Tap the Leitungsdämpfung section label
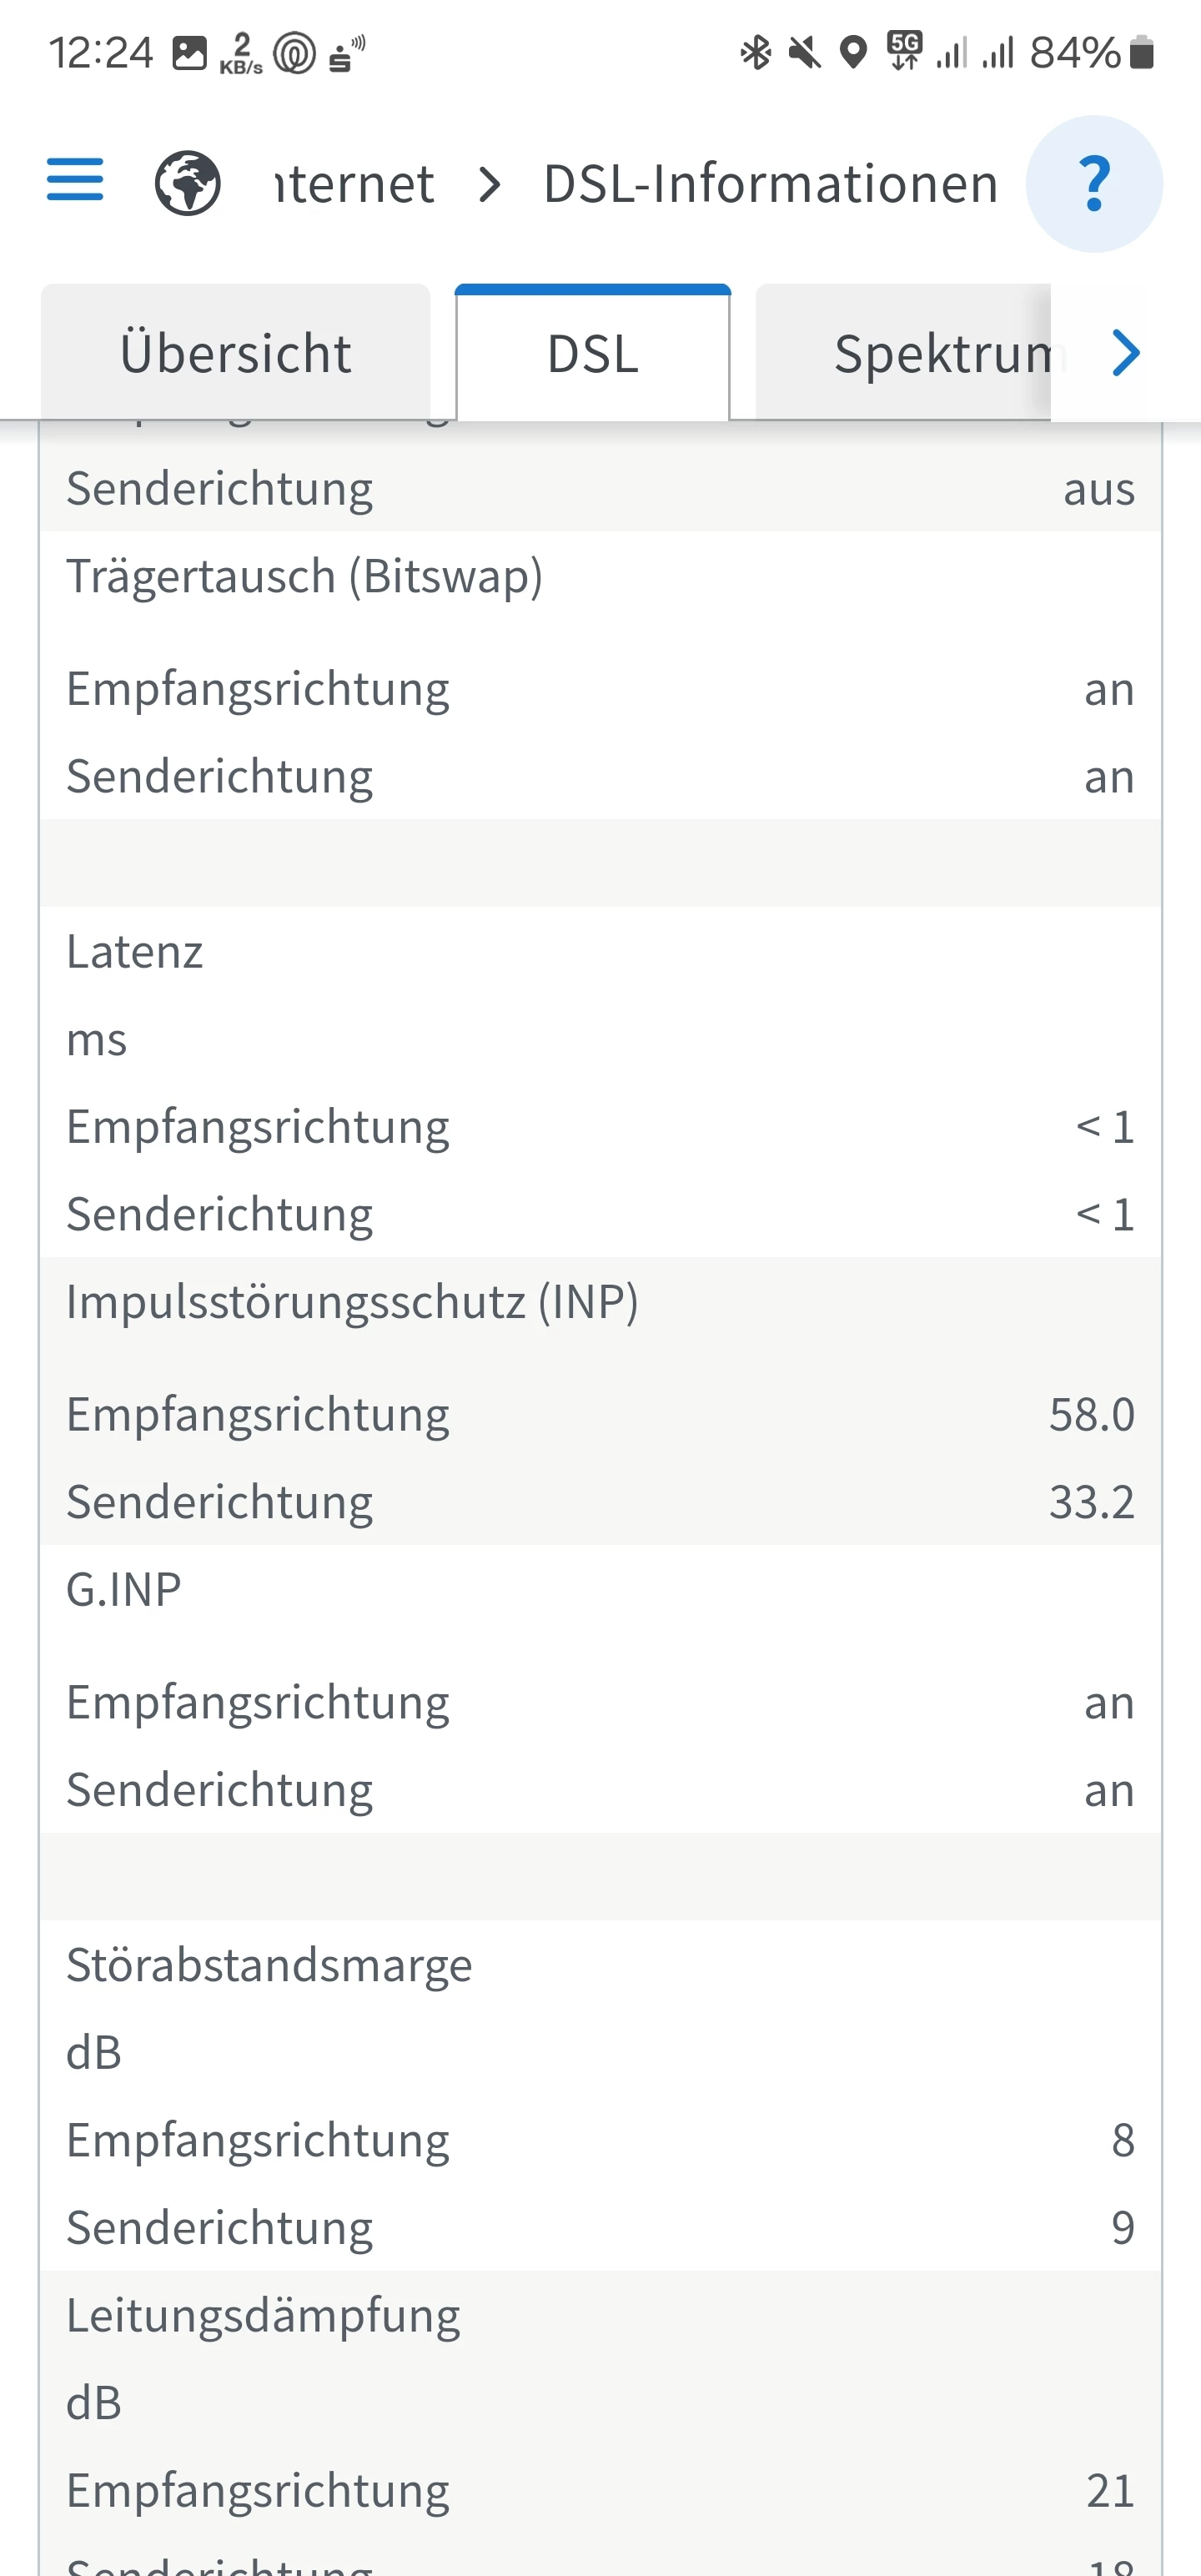Image resolution: width=1201 pixels, height=2576 pixels. coord(263,2315)
